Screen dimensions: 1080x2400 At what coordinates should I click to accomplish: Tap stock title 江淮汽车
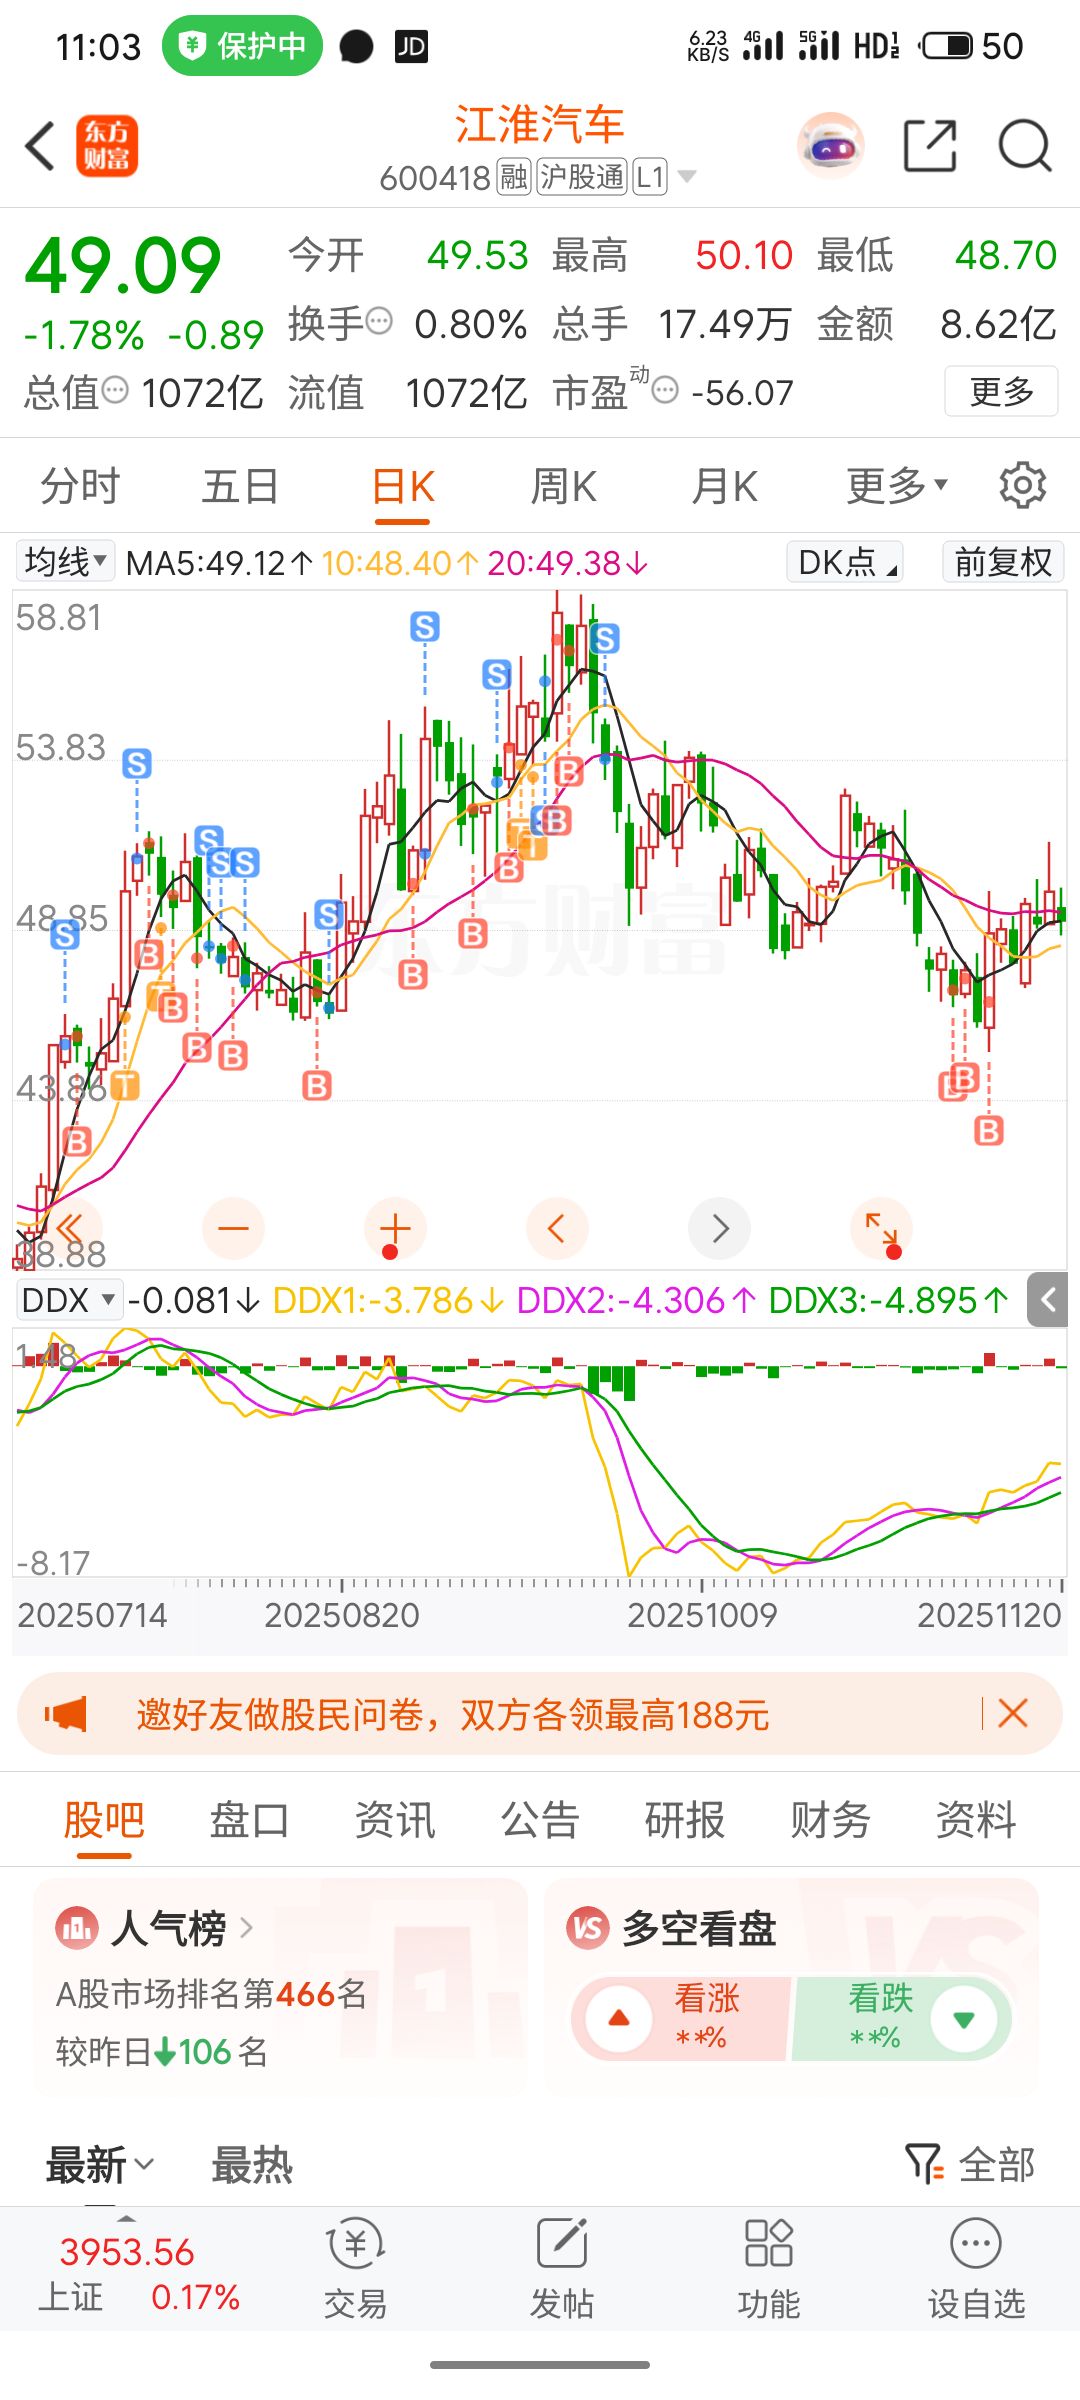[540, 124]
